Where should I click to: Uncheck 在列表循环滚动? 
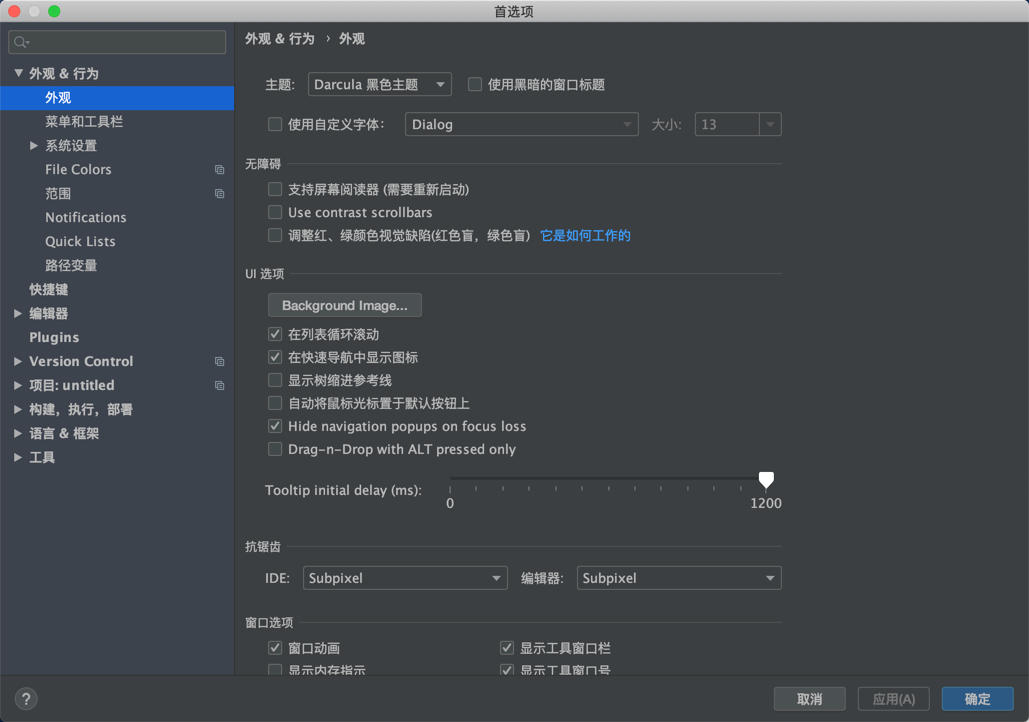(x=274, y=334)
